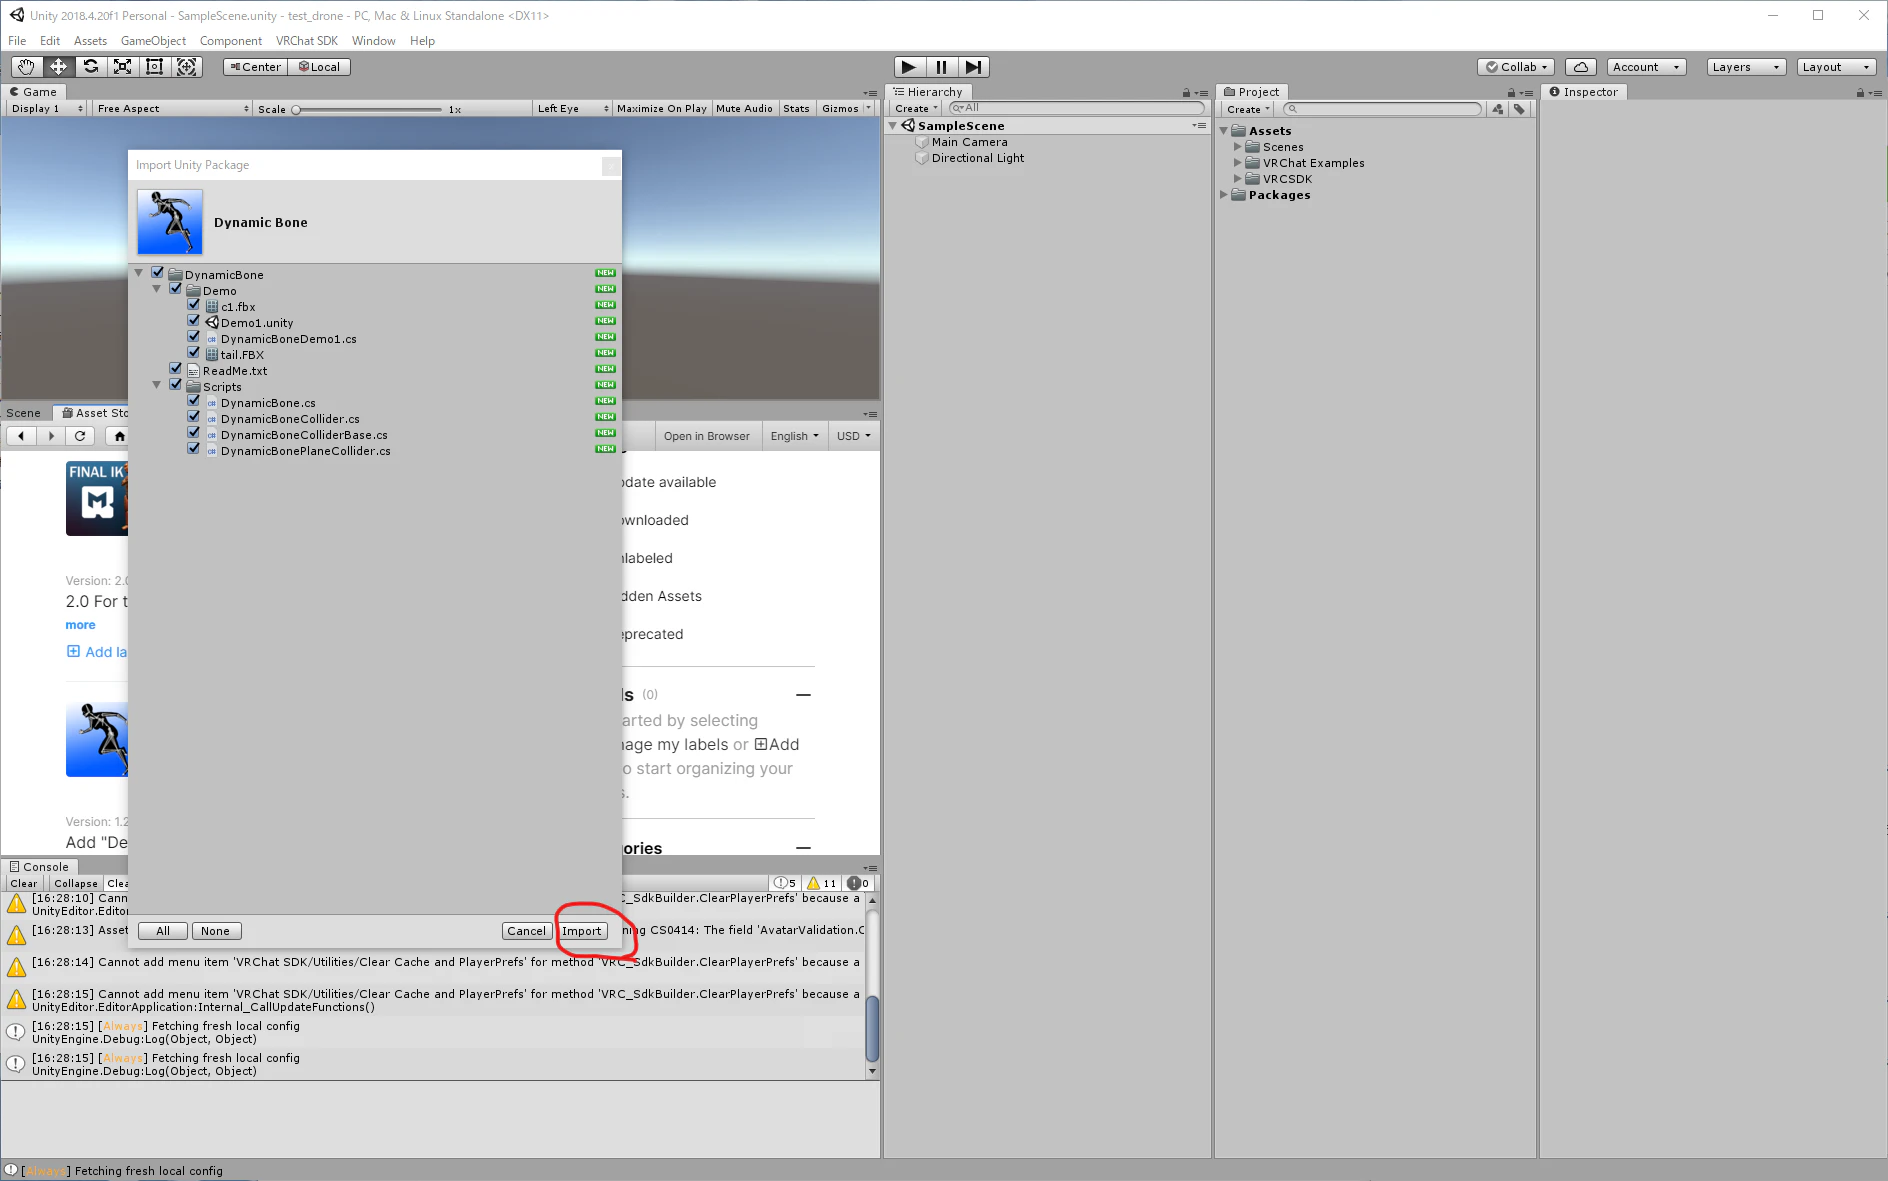Click search-by-label icon in Project panel
The width and height of the screenshot is (1888, 1181).
(x=1519, y=109)
